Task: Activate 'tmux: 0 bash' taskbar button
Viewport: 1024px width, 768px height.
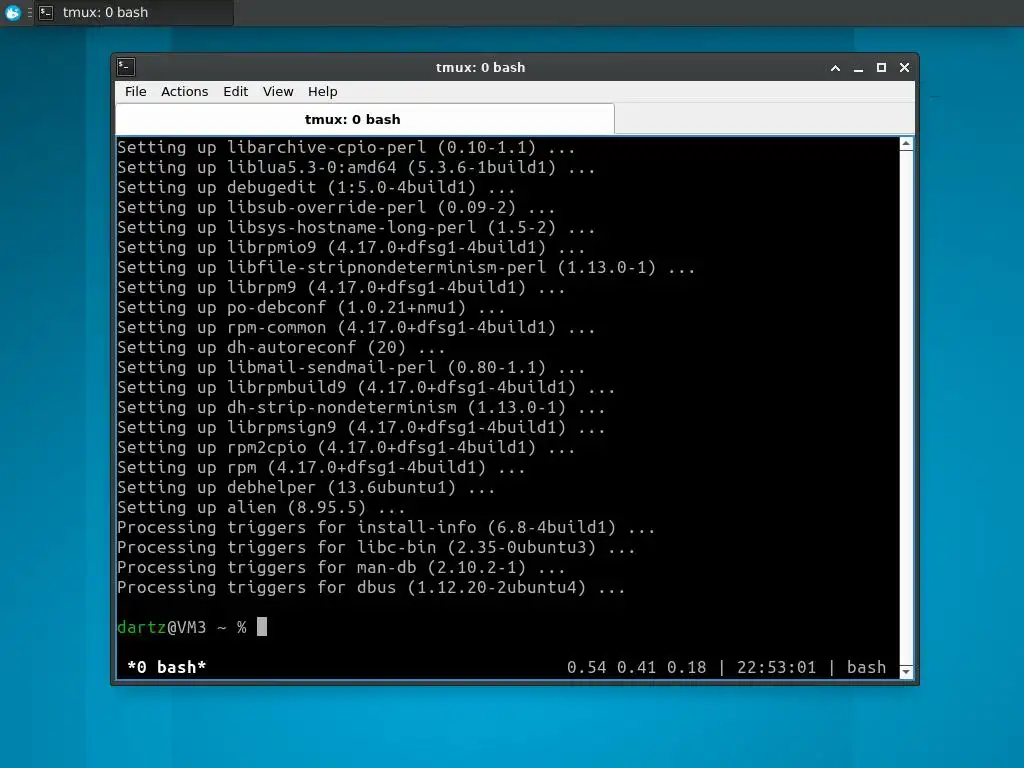Action: (133, 12)
